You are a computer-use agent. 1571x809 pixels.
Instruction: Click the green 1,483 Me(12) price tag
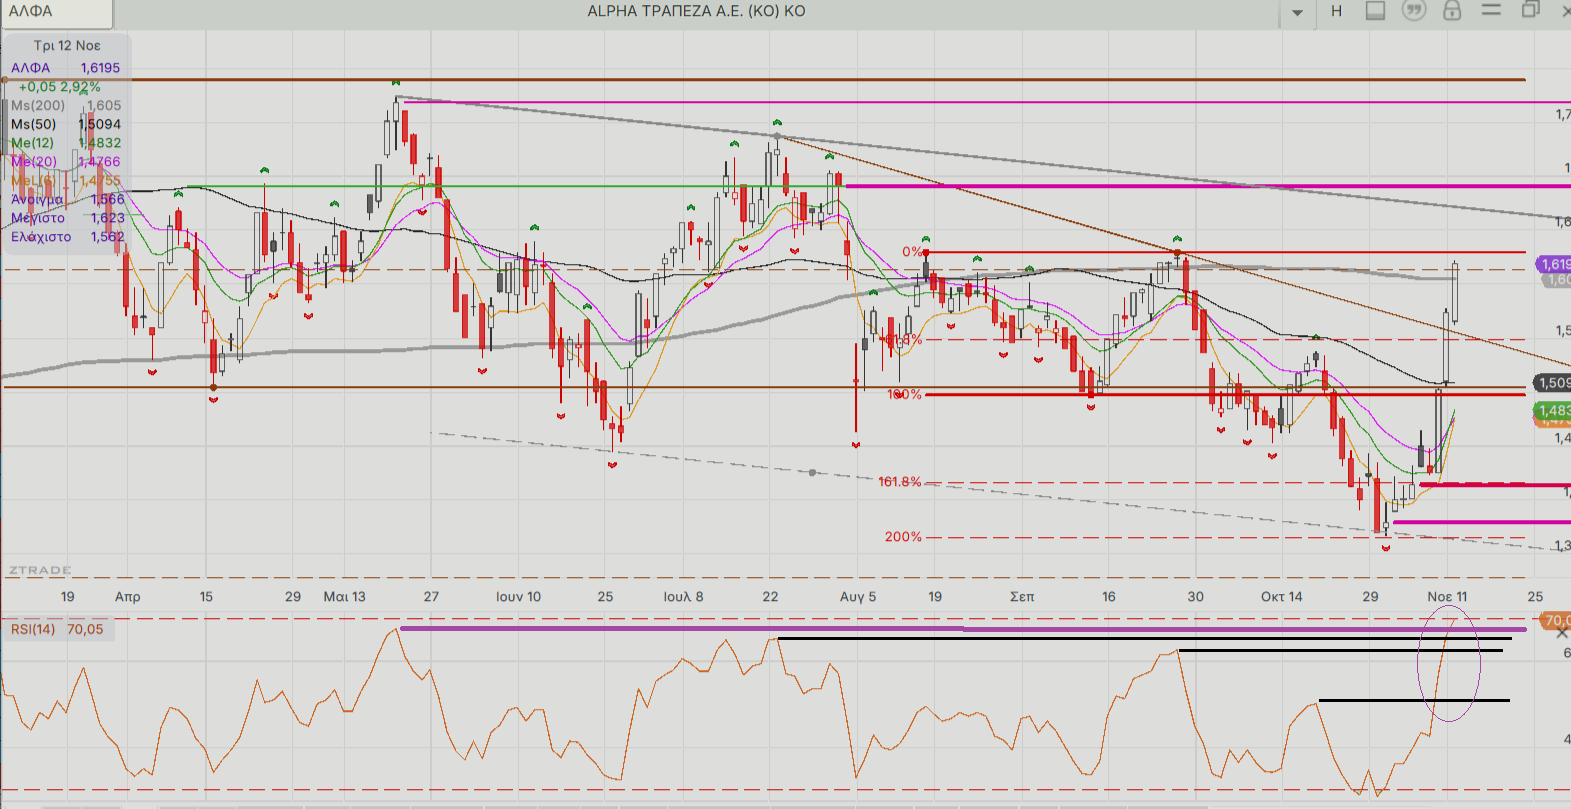coord(1554,410)
